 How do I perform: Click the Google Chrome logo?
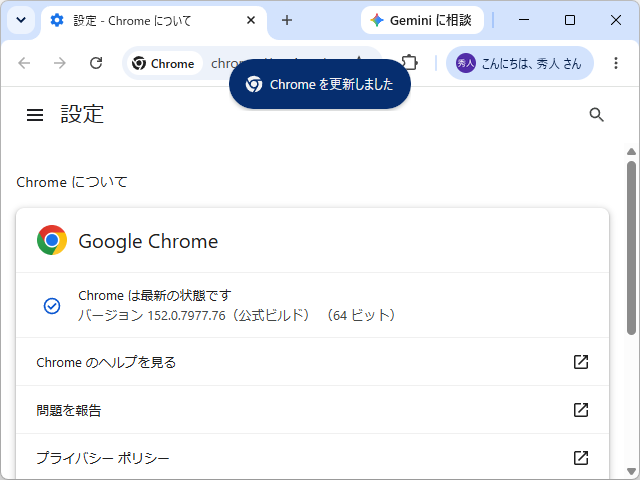(52, 240)
